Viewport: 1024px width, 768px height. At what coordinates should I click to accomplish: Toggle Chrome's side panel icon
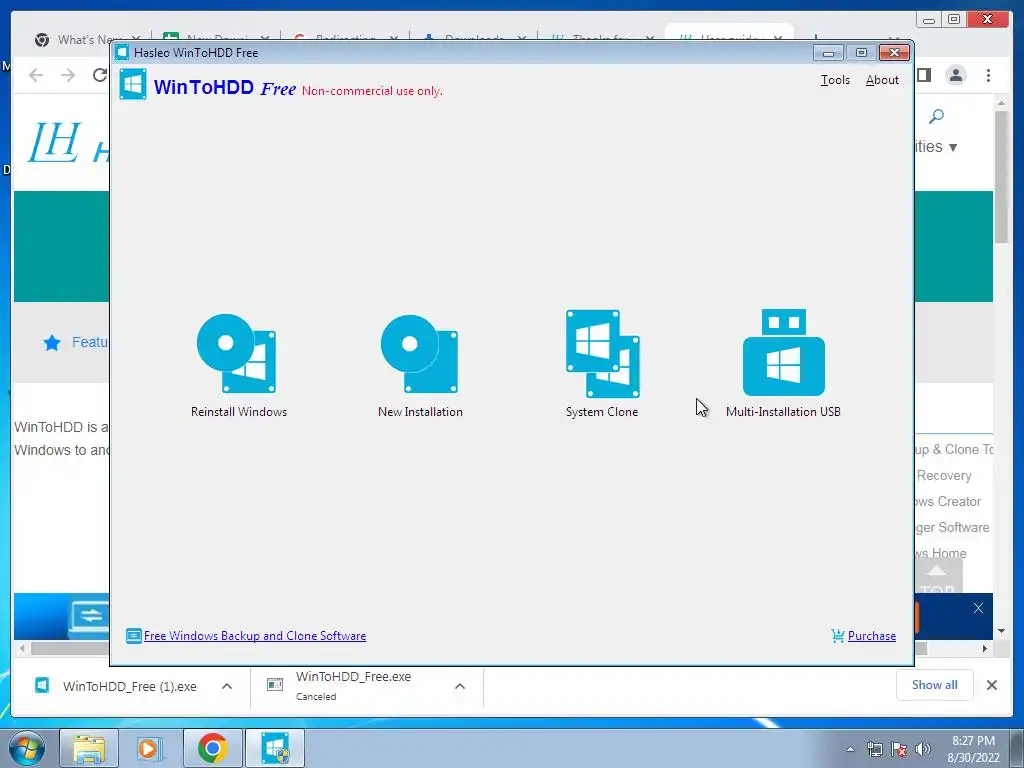pos(923,75)
